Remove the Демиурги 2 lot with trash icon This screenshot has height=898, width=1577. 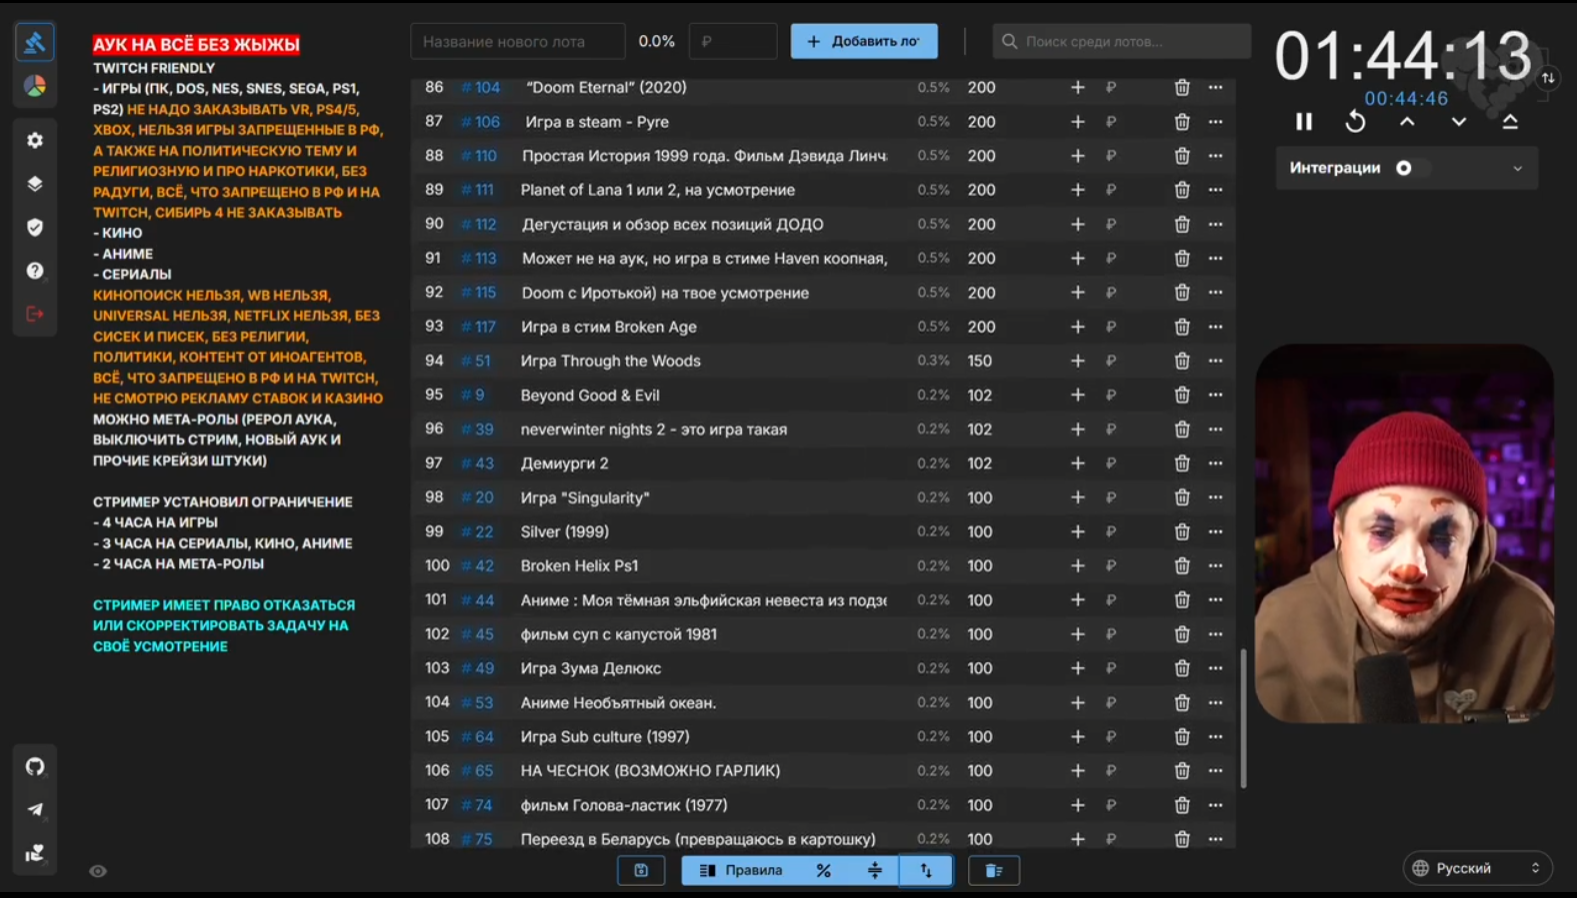1182,464
